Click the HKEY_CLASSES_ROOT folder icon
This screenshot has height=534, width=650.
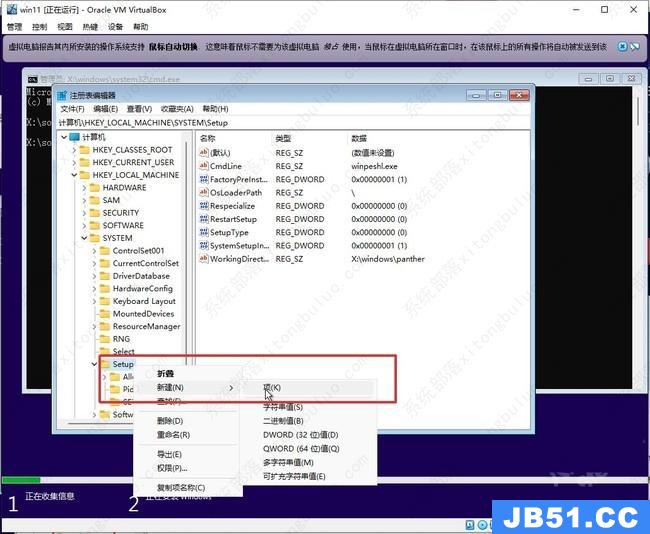(83, 150)
